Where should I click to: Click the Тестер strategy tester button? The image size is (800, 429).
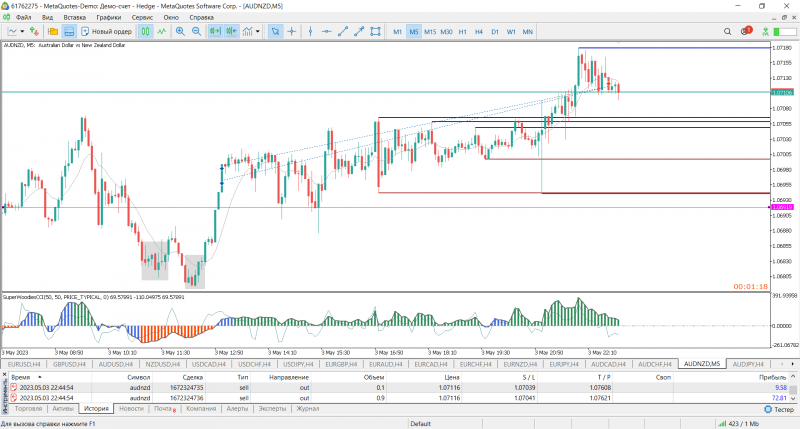[x=779, y=410]
